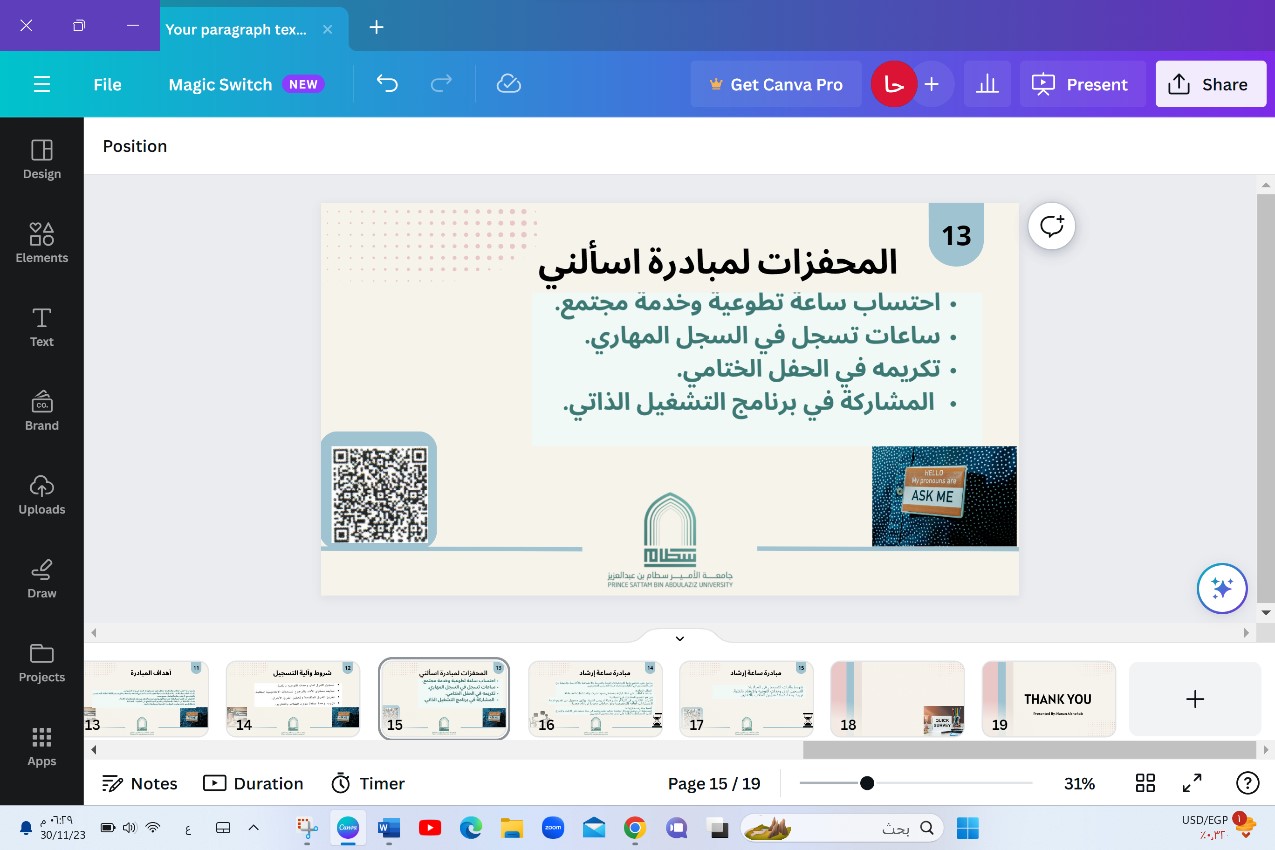Click the Canva magic assistant sparkle button
The height and width of the screenshot is (850, 1275).
tap(1222, 589)
